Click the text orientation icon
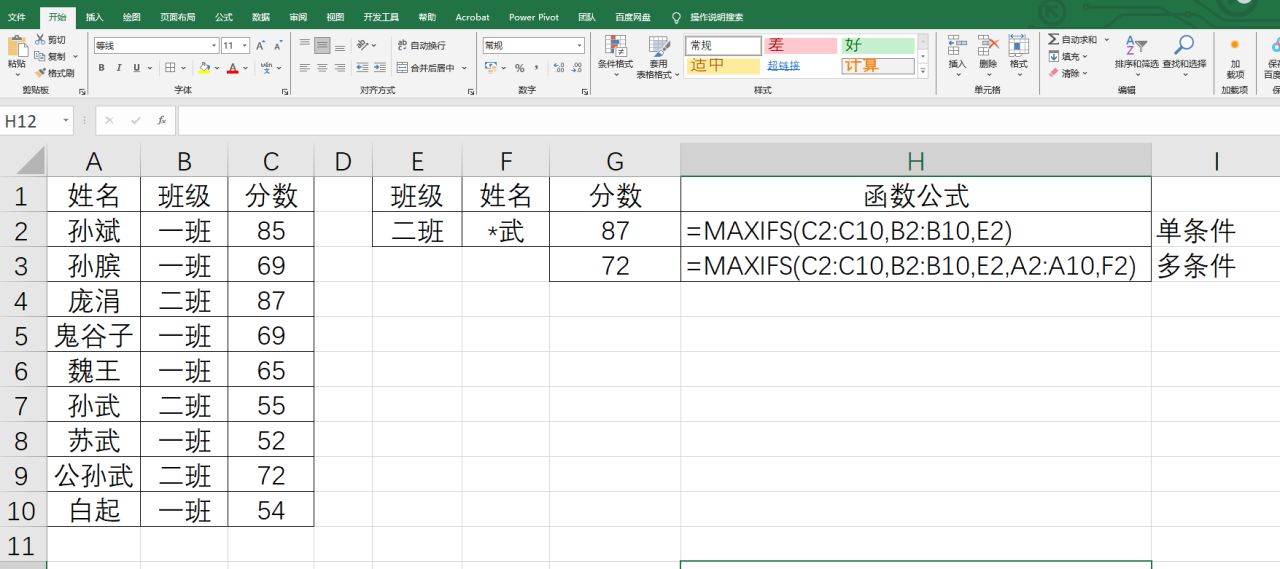Image resolution: width=1280 pixels, height=569 pixels. tap(364, 46)
